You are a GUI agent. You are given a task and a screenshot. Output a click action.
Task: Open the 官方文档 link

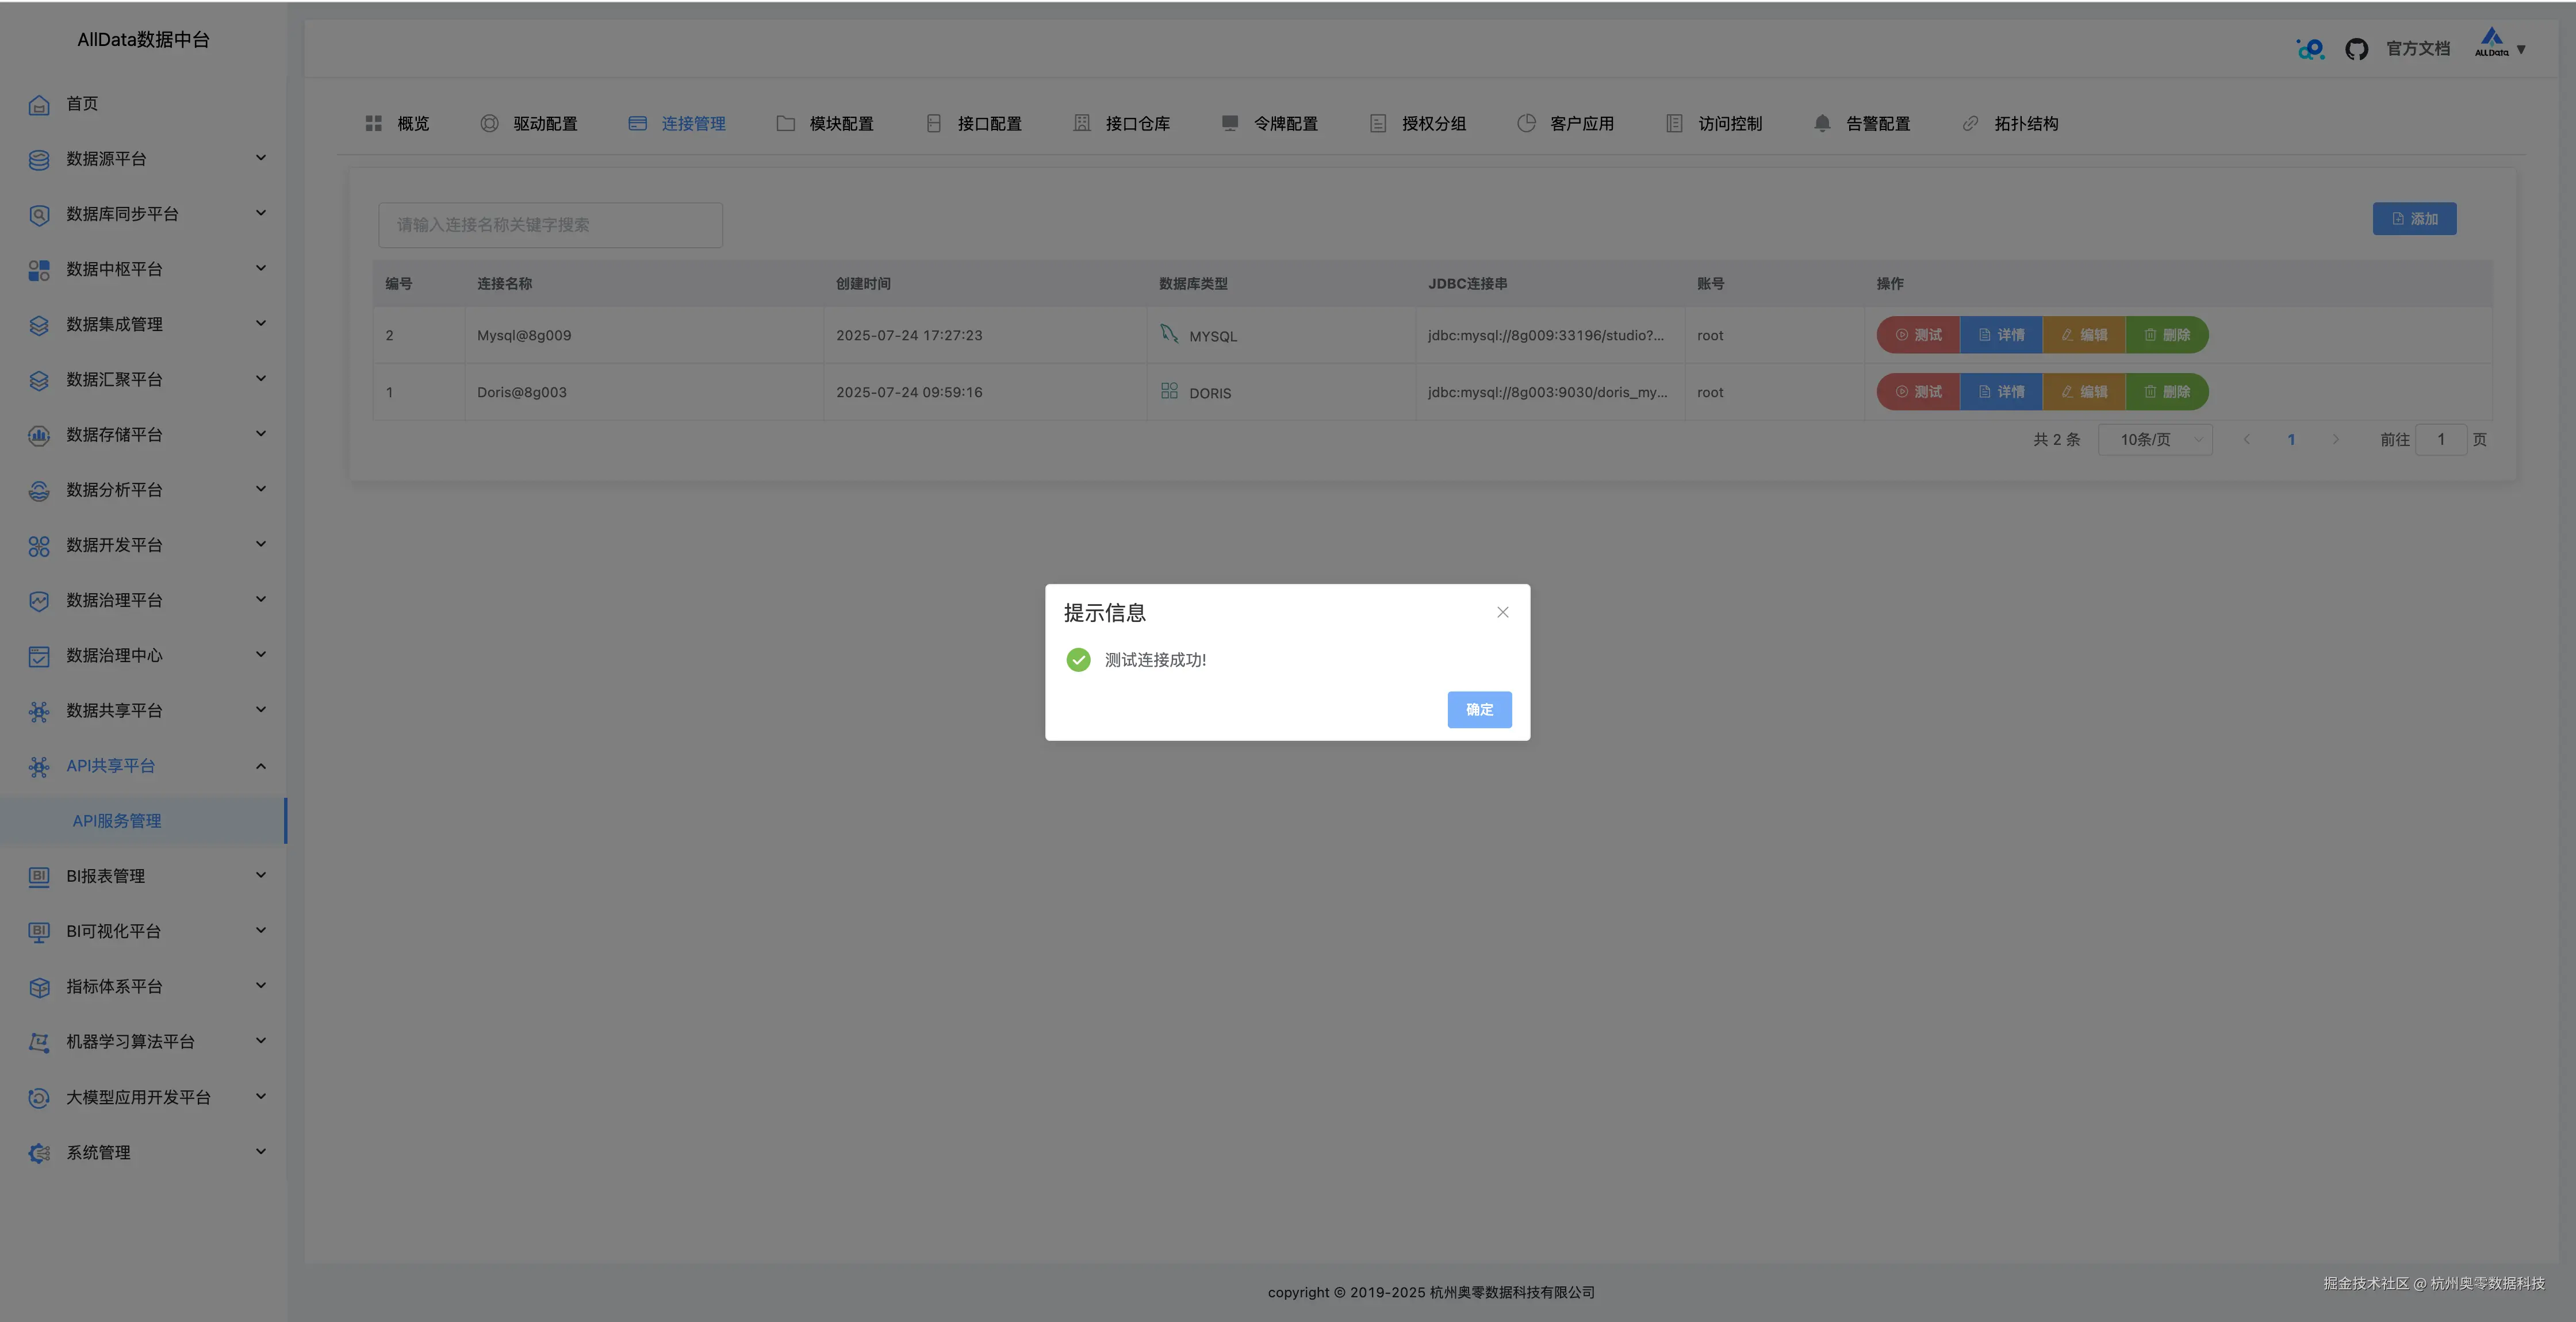point(2417,49)
